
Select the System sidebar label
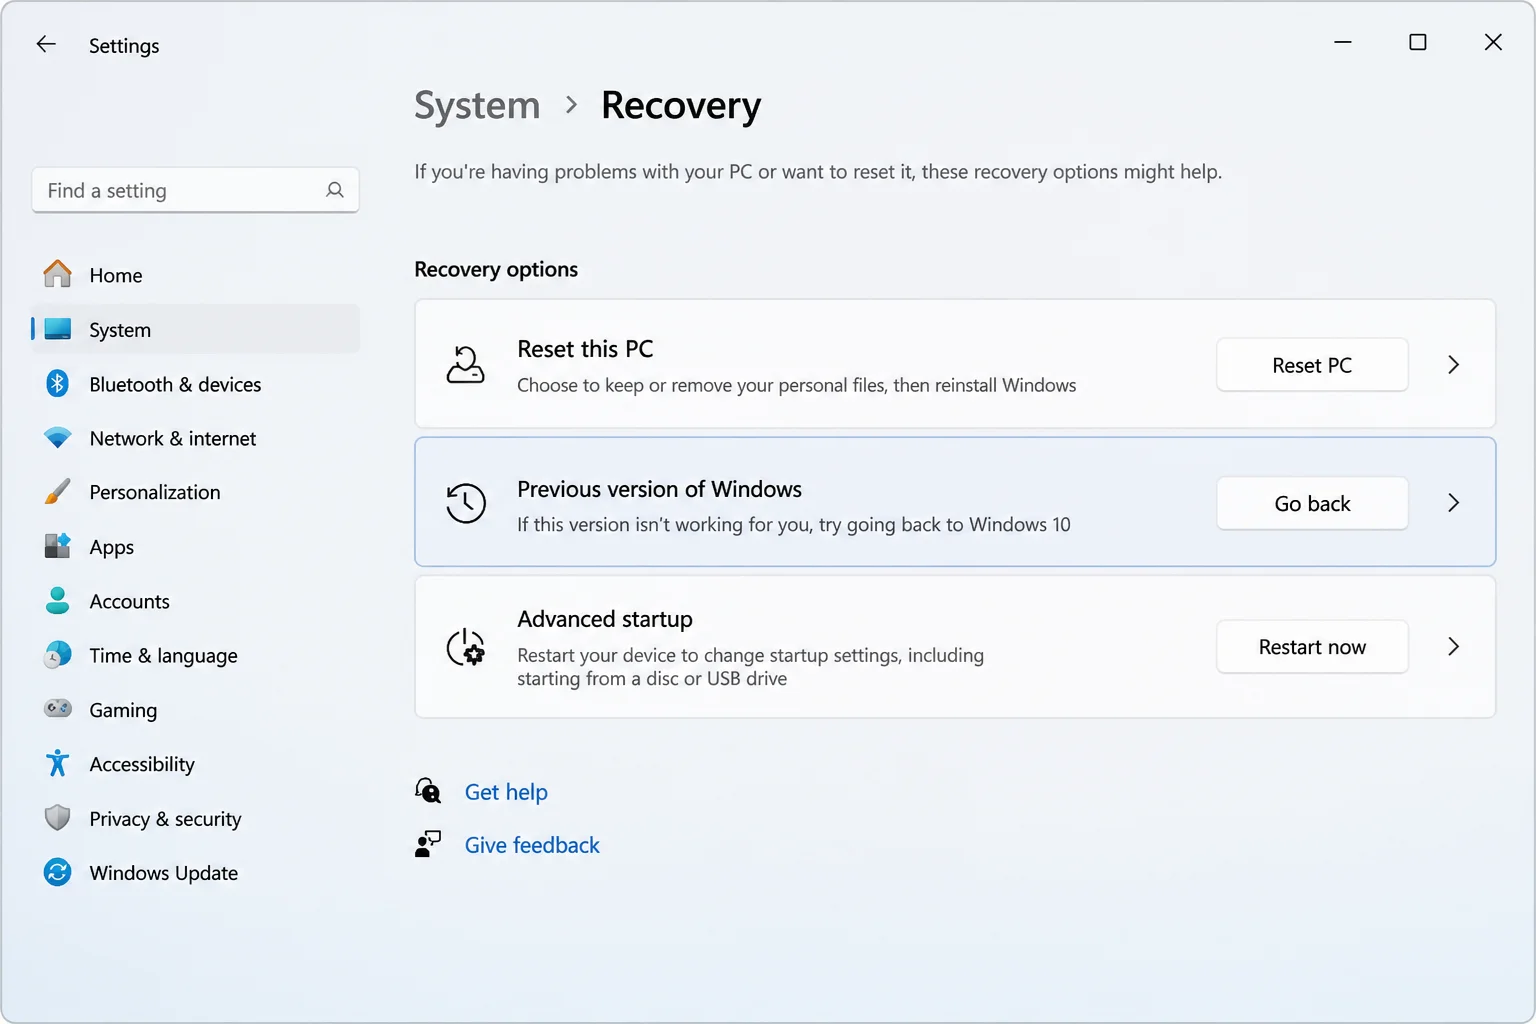click(x=120, y=330)
